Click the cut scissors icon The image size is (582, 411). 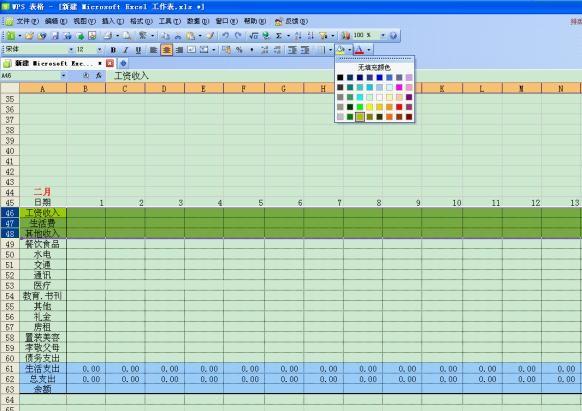tap(178, 36)
